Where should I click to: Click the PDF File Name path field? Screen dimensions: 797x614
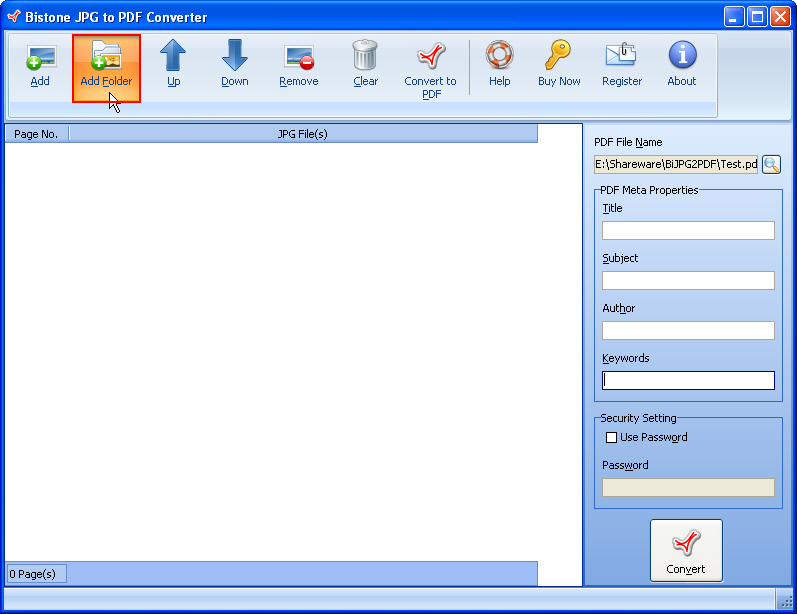click(x=676, y=165)
